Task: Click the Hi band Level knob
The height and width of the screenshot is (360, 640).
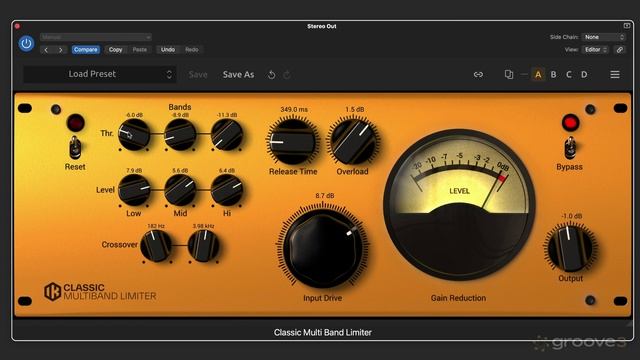Action: (227, 190)
